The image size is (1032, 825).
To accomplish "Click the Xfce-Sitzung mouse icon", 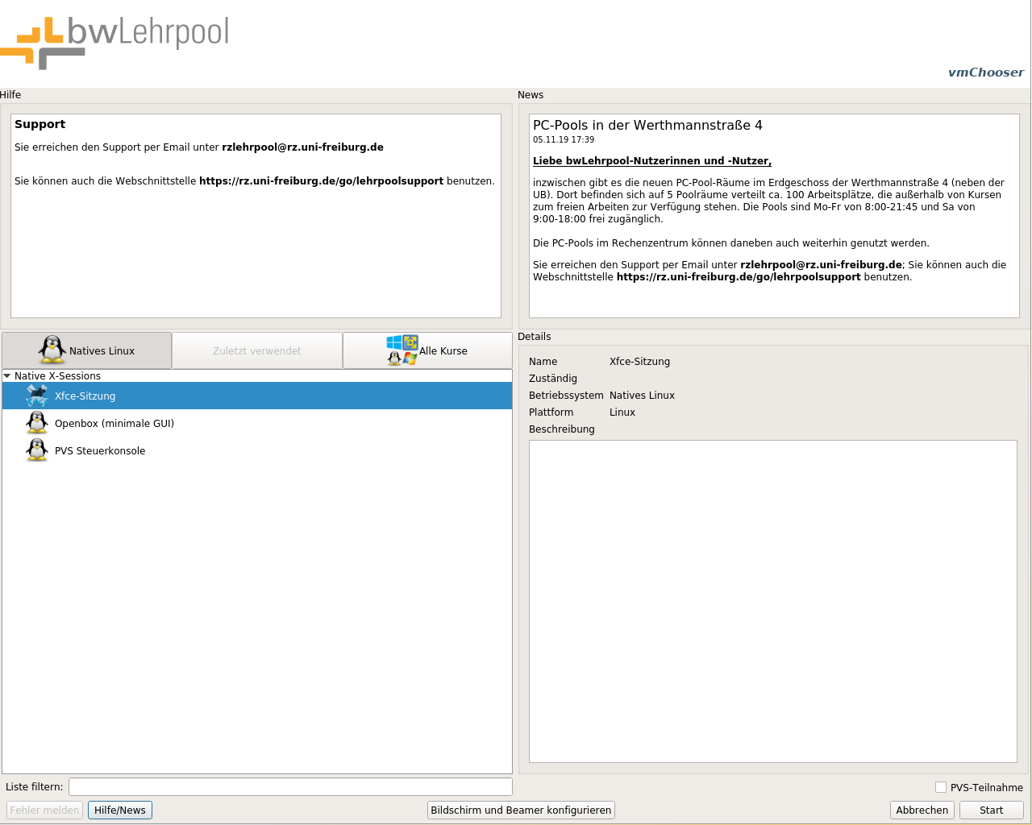I will click(37, 396).
